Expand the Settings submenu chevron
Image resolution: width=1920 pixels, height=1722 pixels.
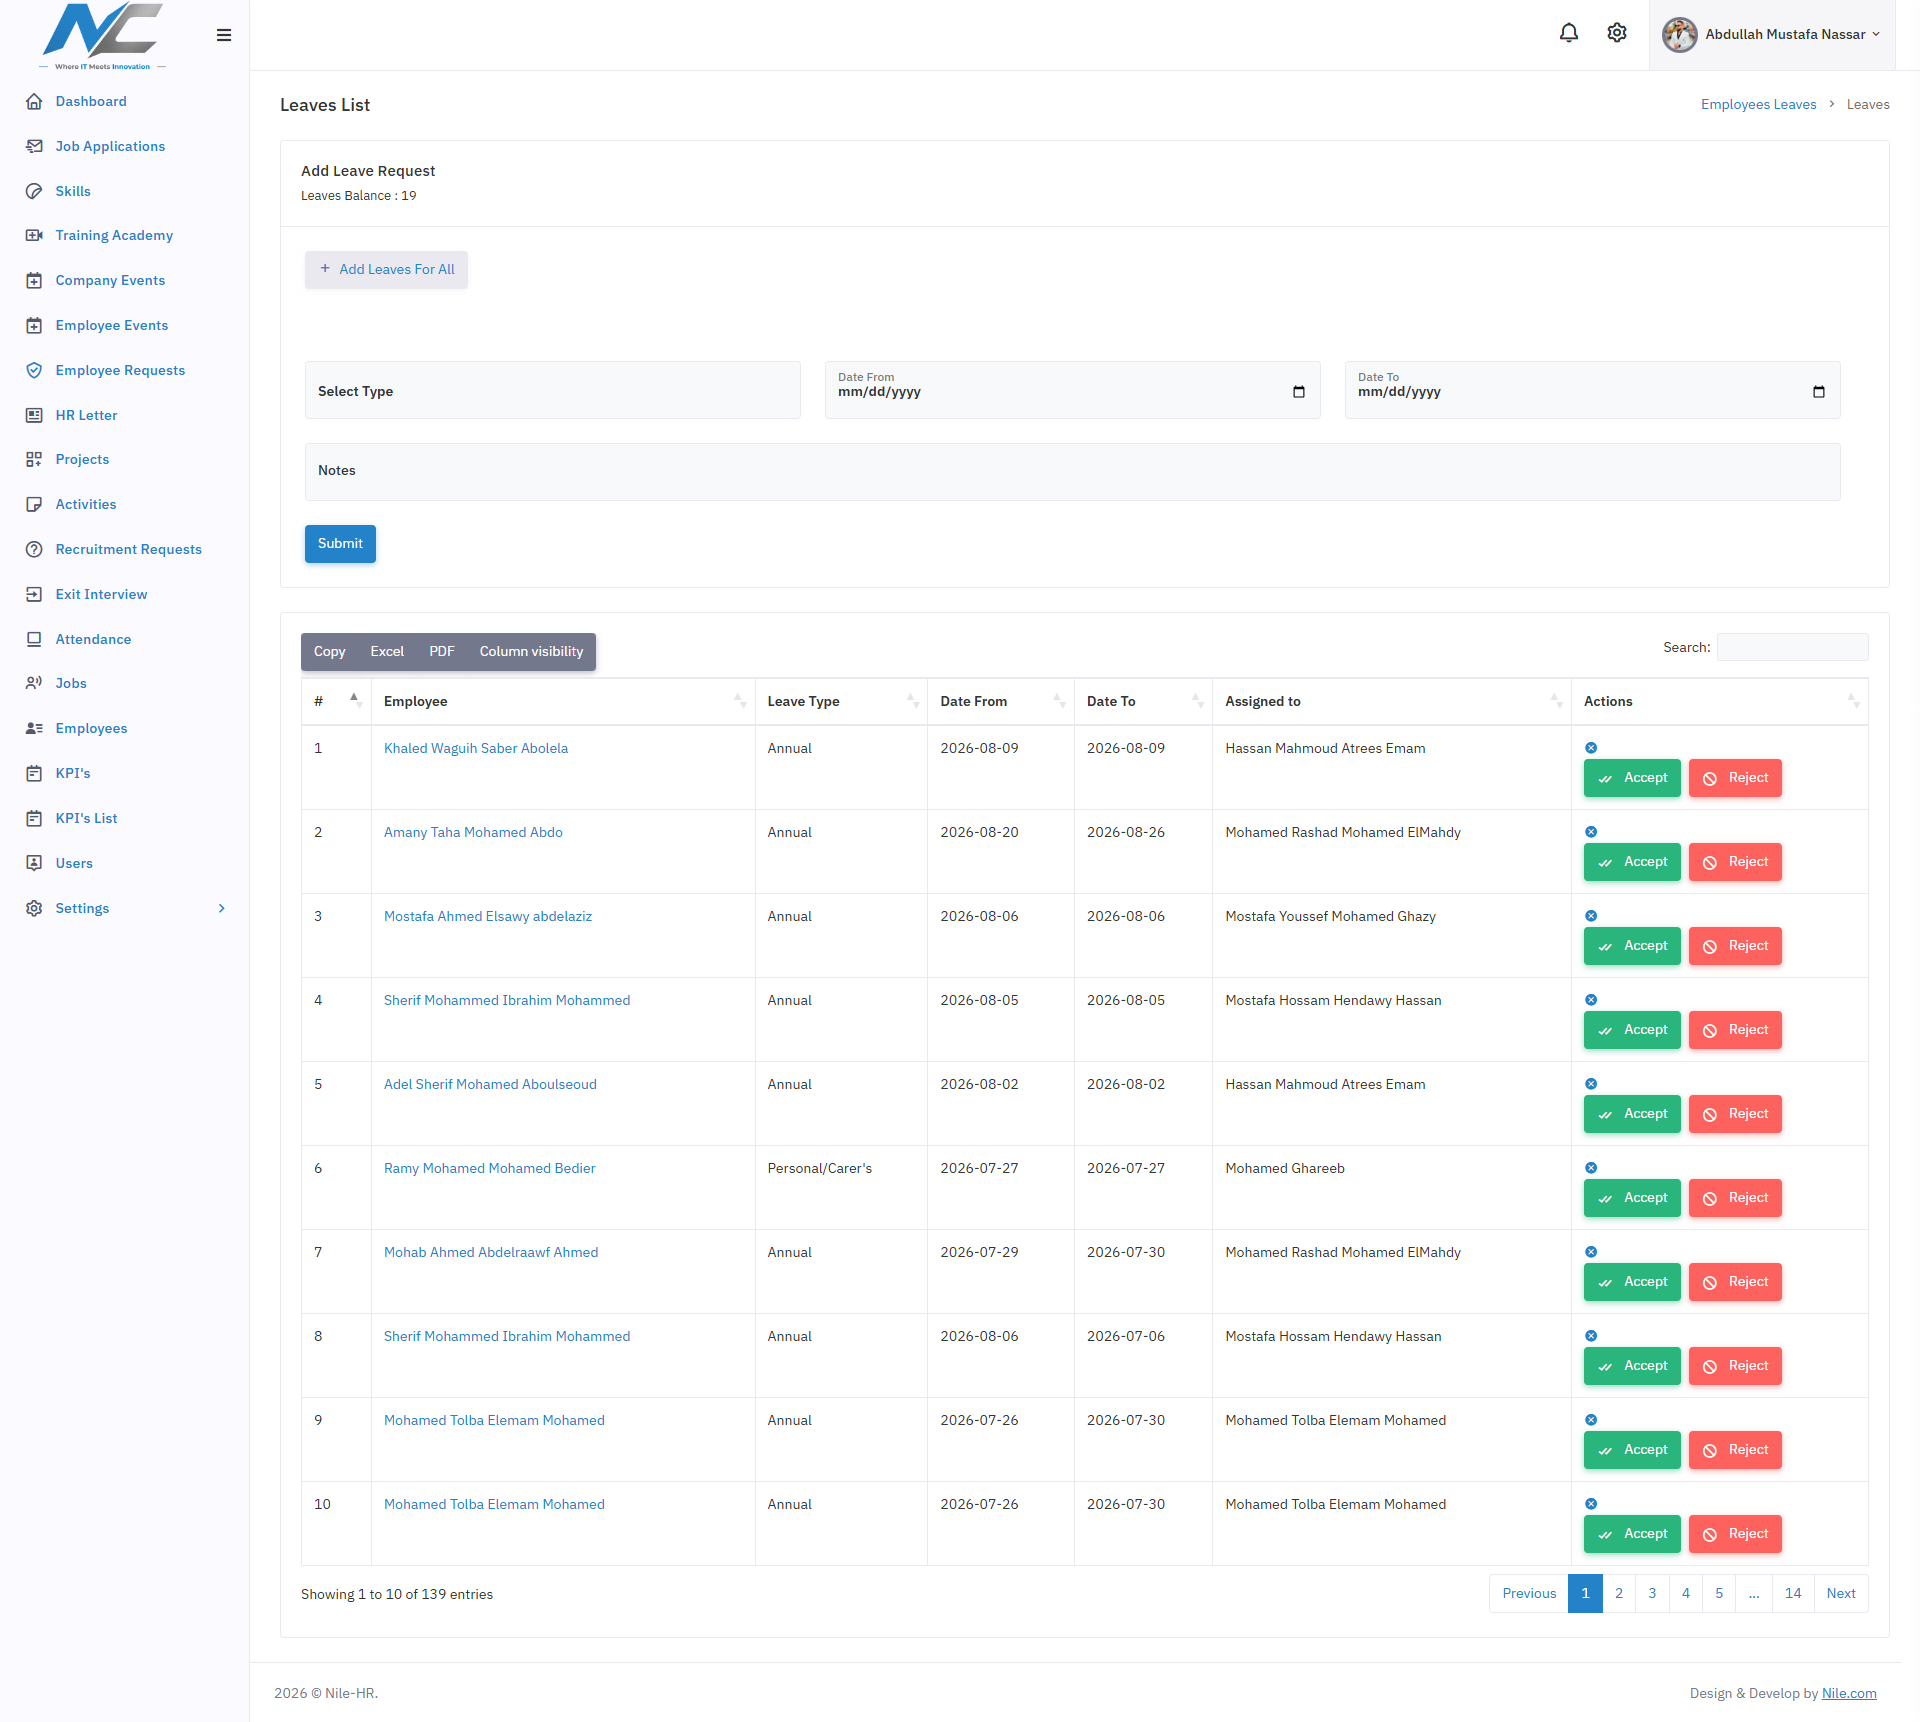coord(222,908)
